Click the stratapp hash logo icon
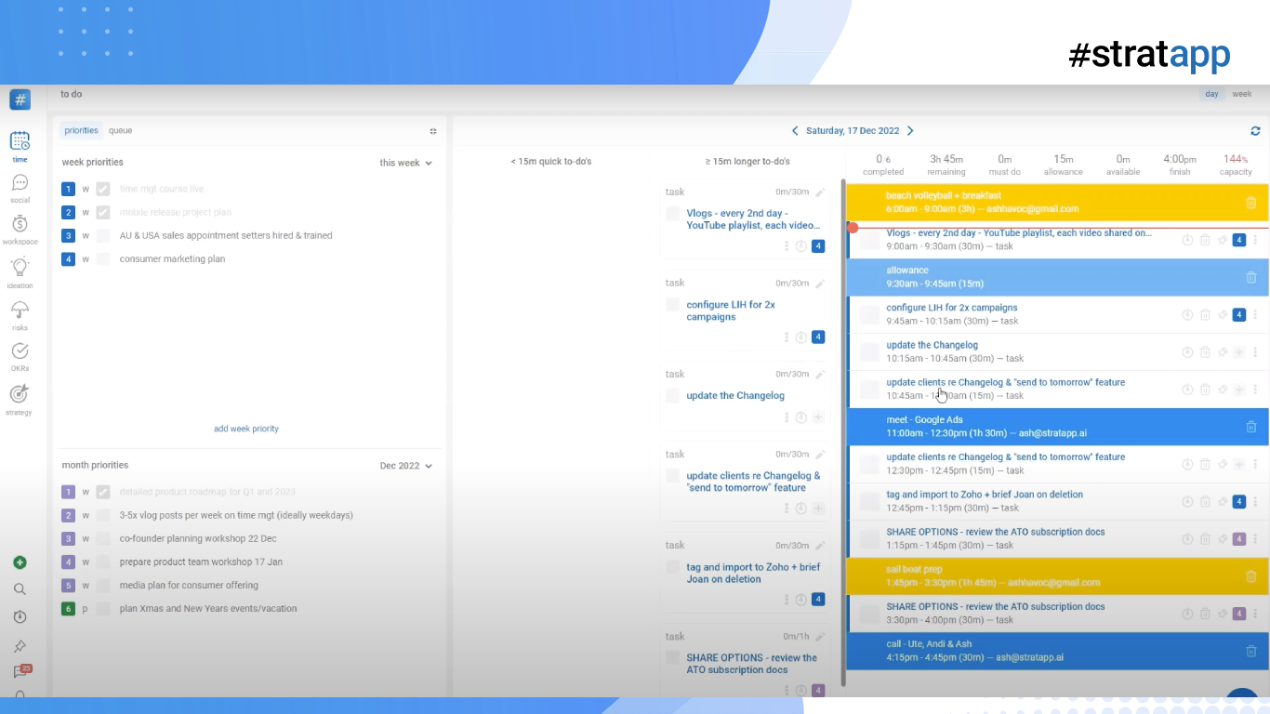This screenshot has width=1270, height=714. pyautogui.click(x=20, y=99)
